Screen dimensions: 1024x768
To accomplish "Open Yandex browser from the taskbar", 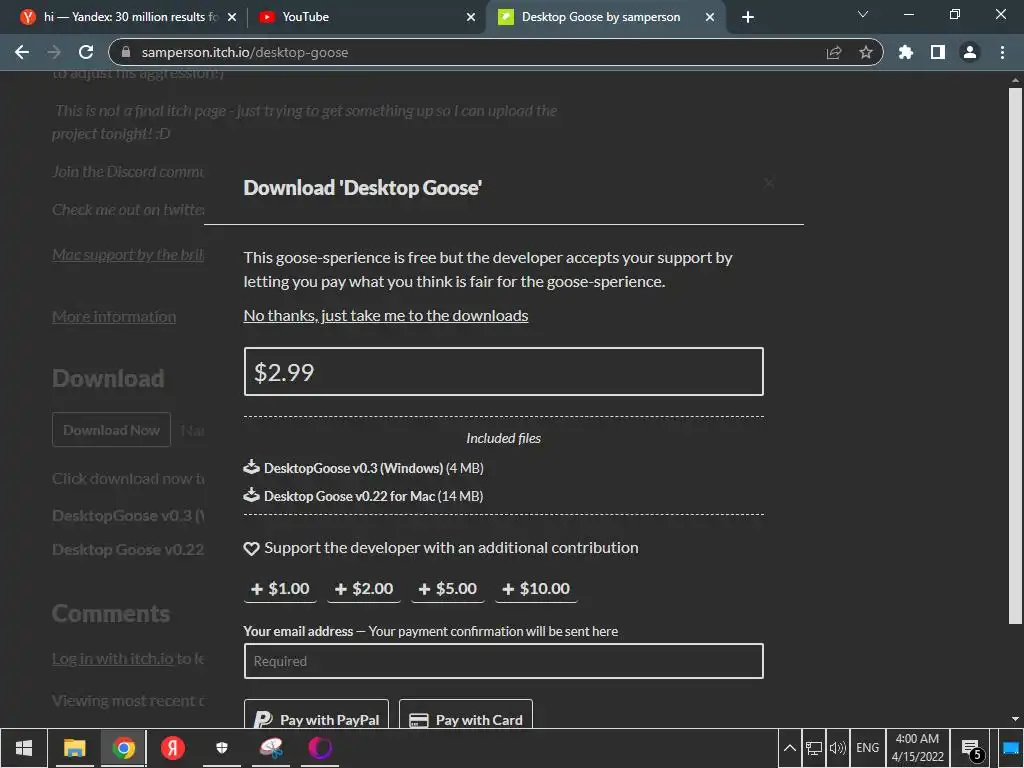I will point(173,748).
